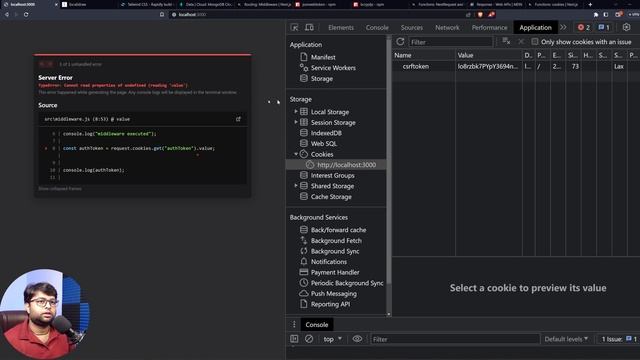Screen dimensions: 640x360
Task: Open the console drawer three-dot menu
Action: 294,324
